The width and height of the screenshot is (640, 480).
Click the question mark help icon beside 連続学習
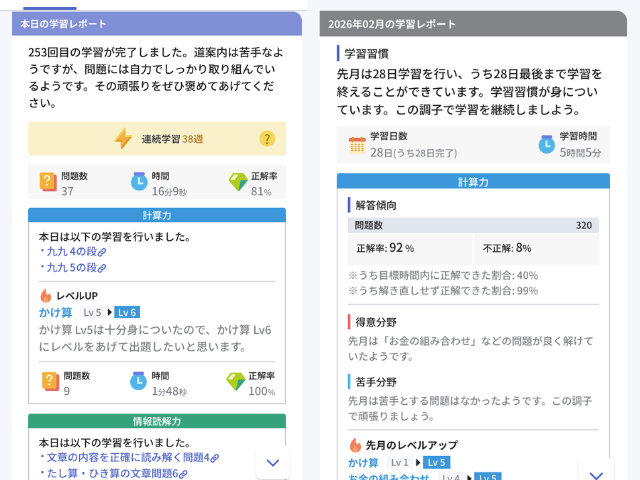(x=267, y=139)
